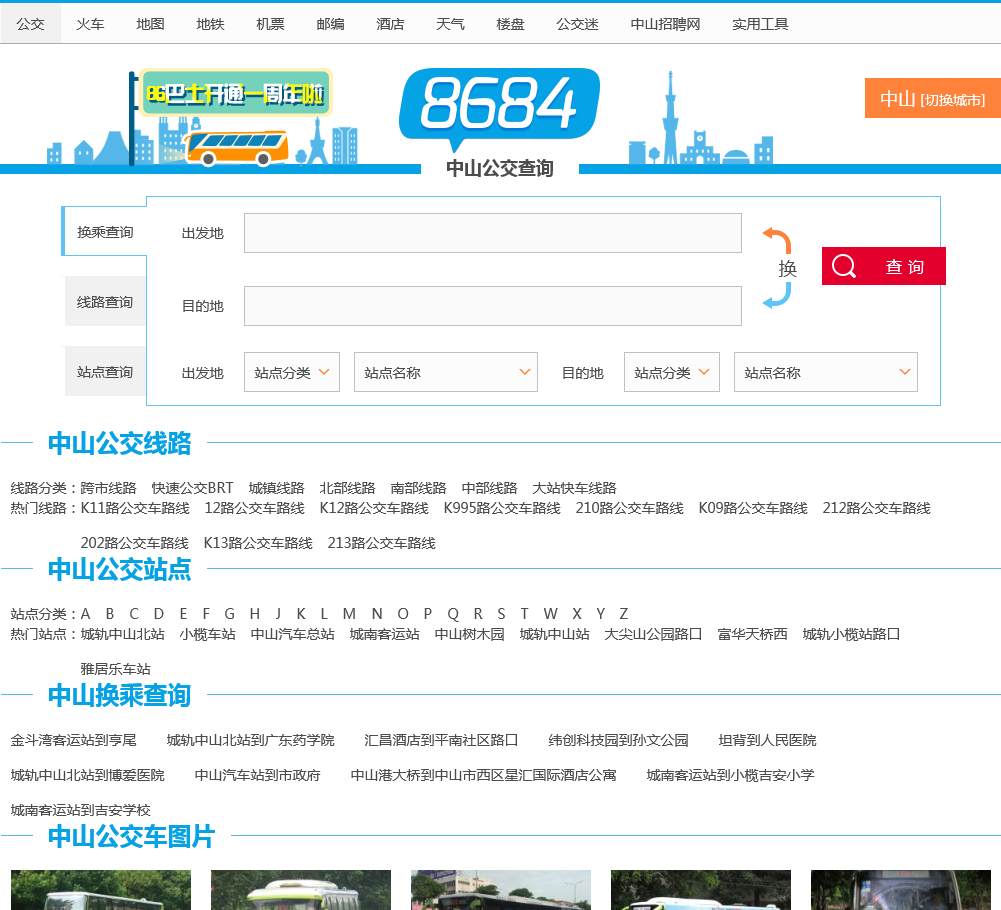The width and height of the screenshot is (1001, 910).
Task: Select station category letter A
Action: pos(85,614)
